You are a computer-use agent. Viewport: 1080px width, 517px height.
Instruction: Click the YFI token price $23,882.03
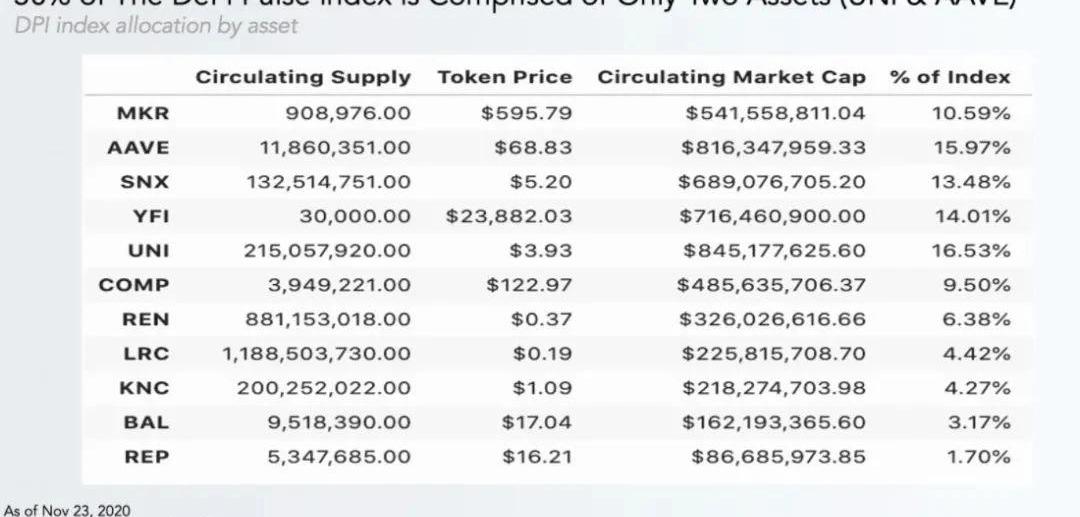point(509,216)
